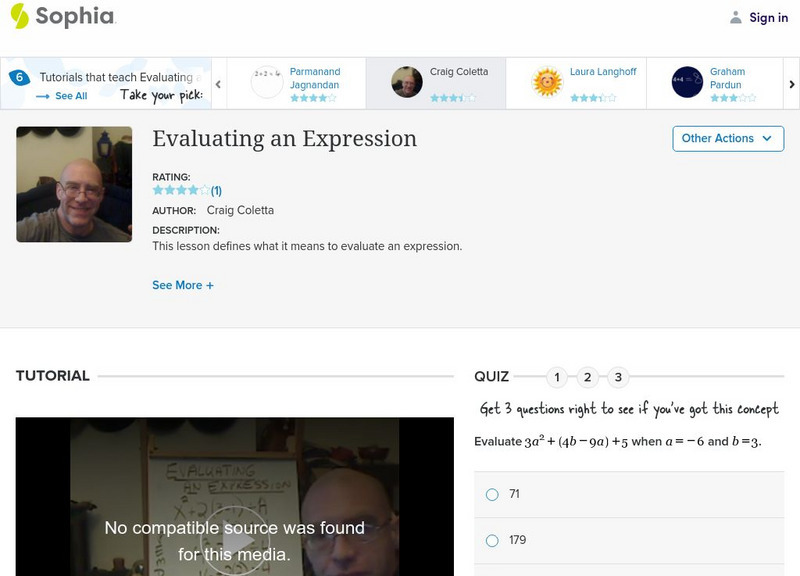Viewport: 800px width, 576px height.
Task: Click Graham Pardun's star rating
Action: (x=733, y=98)
